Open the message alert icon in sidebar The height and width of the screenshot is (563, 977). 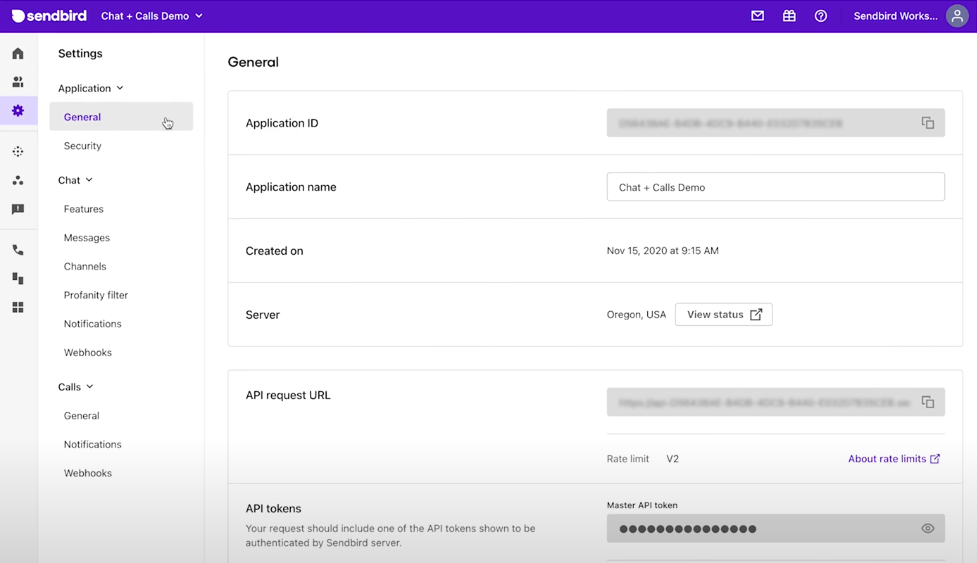(18, 209)
